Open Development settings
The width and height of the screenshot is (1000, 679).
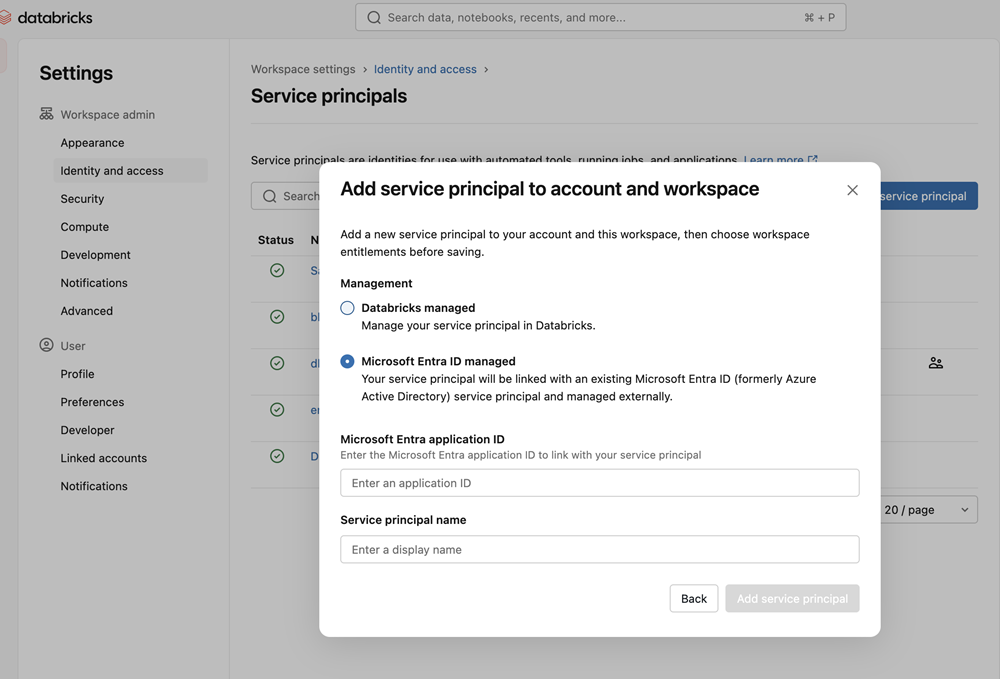click(x=96, y=255)
